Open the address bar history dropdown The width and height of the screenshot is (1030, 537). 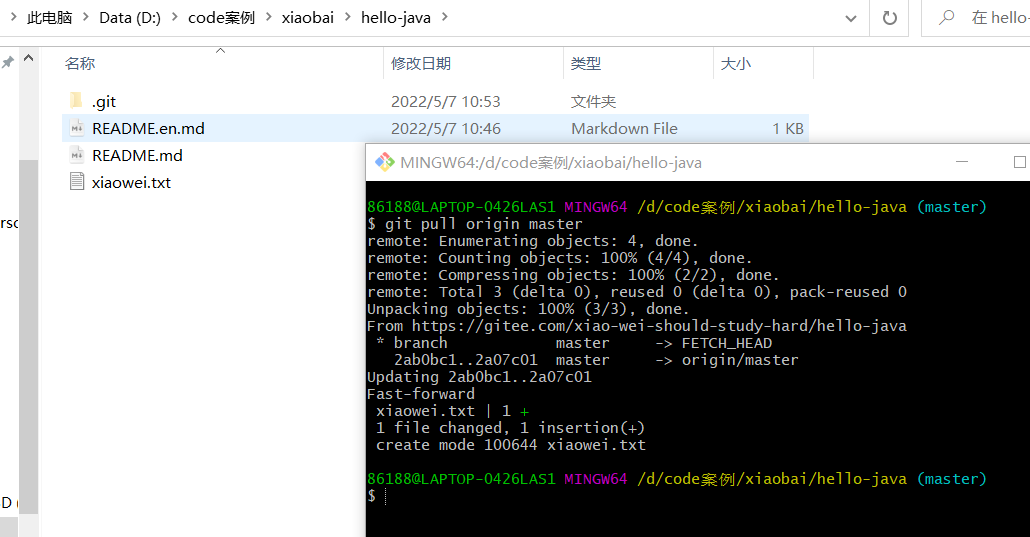click(851, 18)
